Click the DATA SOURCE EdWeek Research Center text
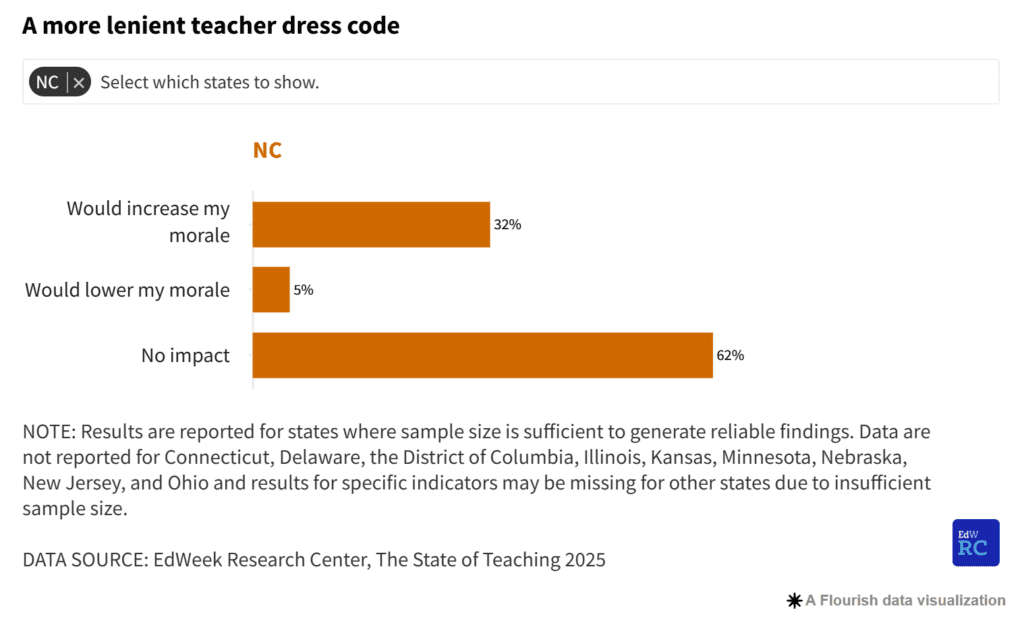 (314, 560)
